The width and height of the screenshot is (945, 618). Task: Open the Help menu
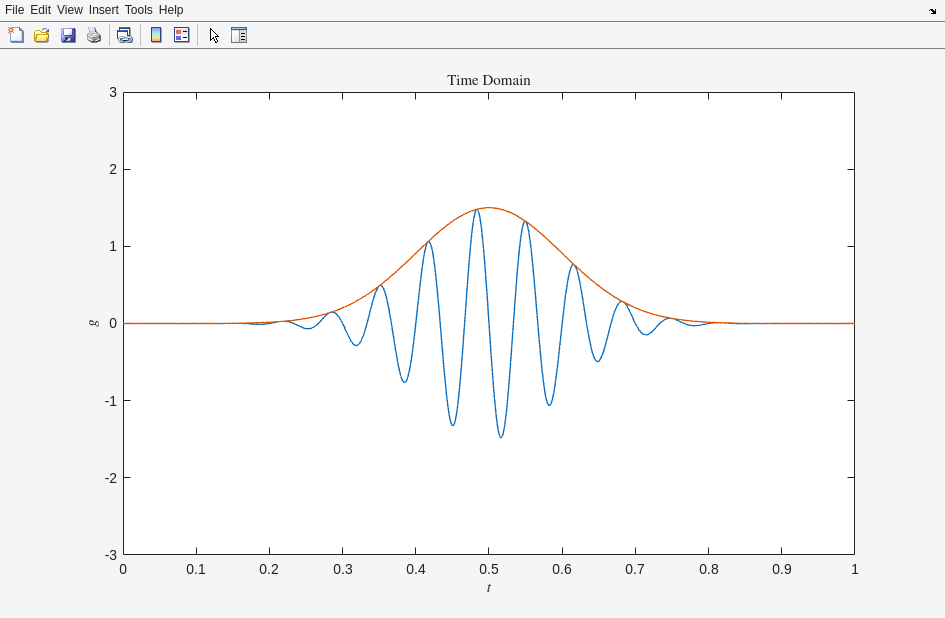(x=171, y=10)
